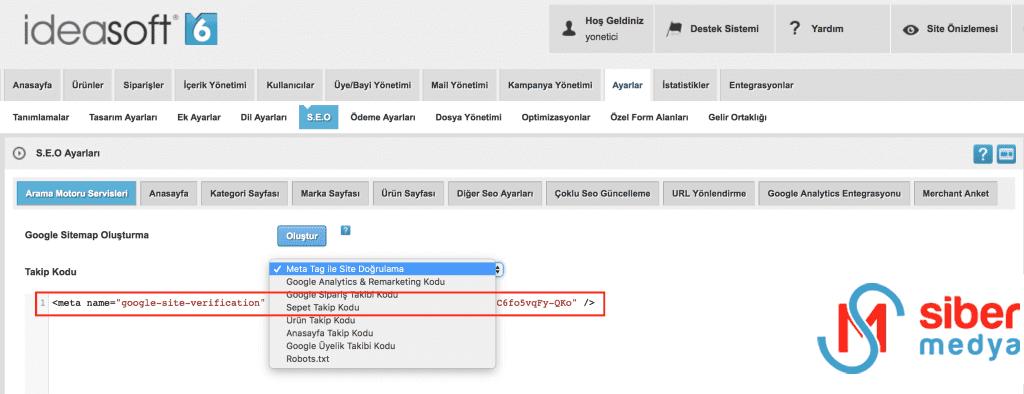Click the ideasoft logo

pyautogui.click(x=121, y=29)
